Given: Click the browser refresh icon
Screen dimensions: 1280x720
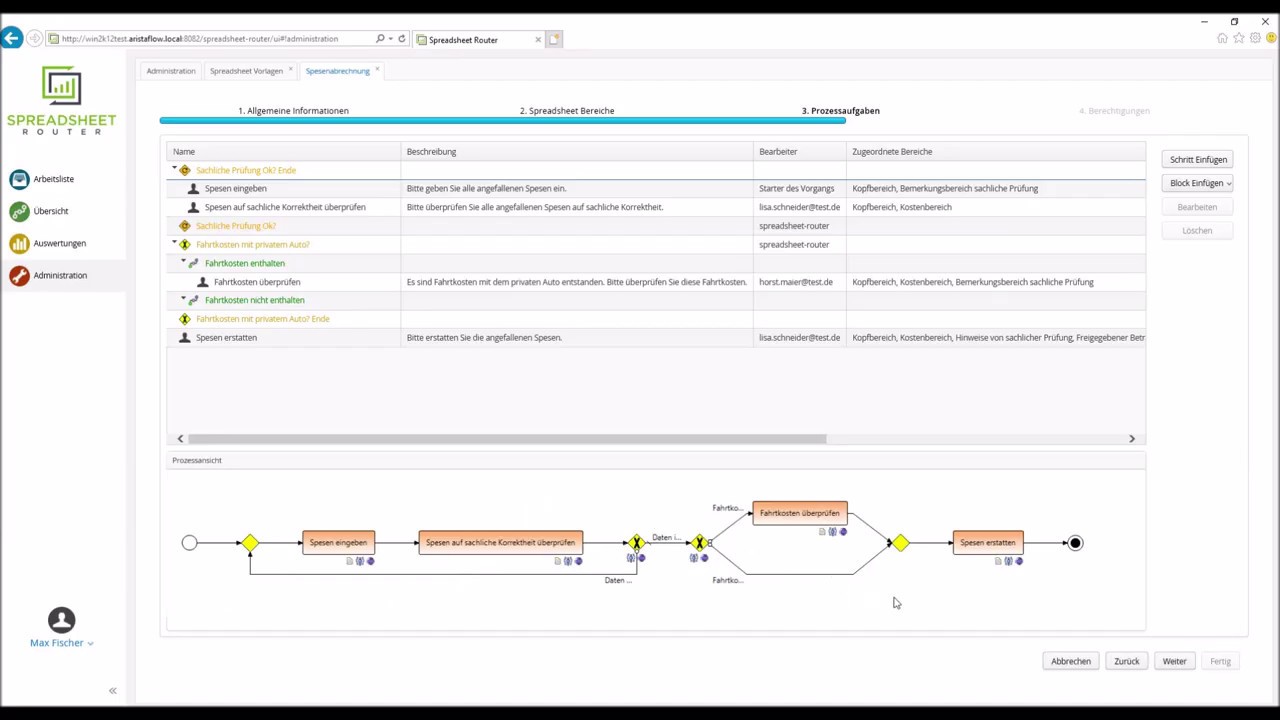Looking at the screenshot, I should (402, 39).
